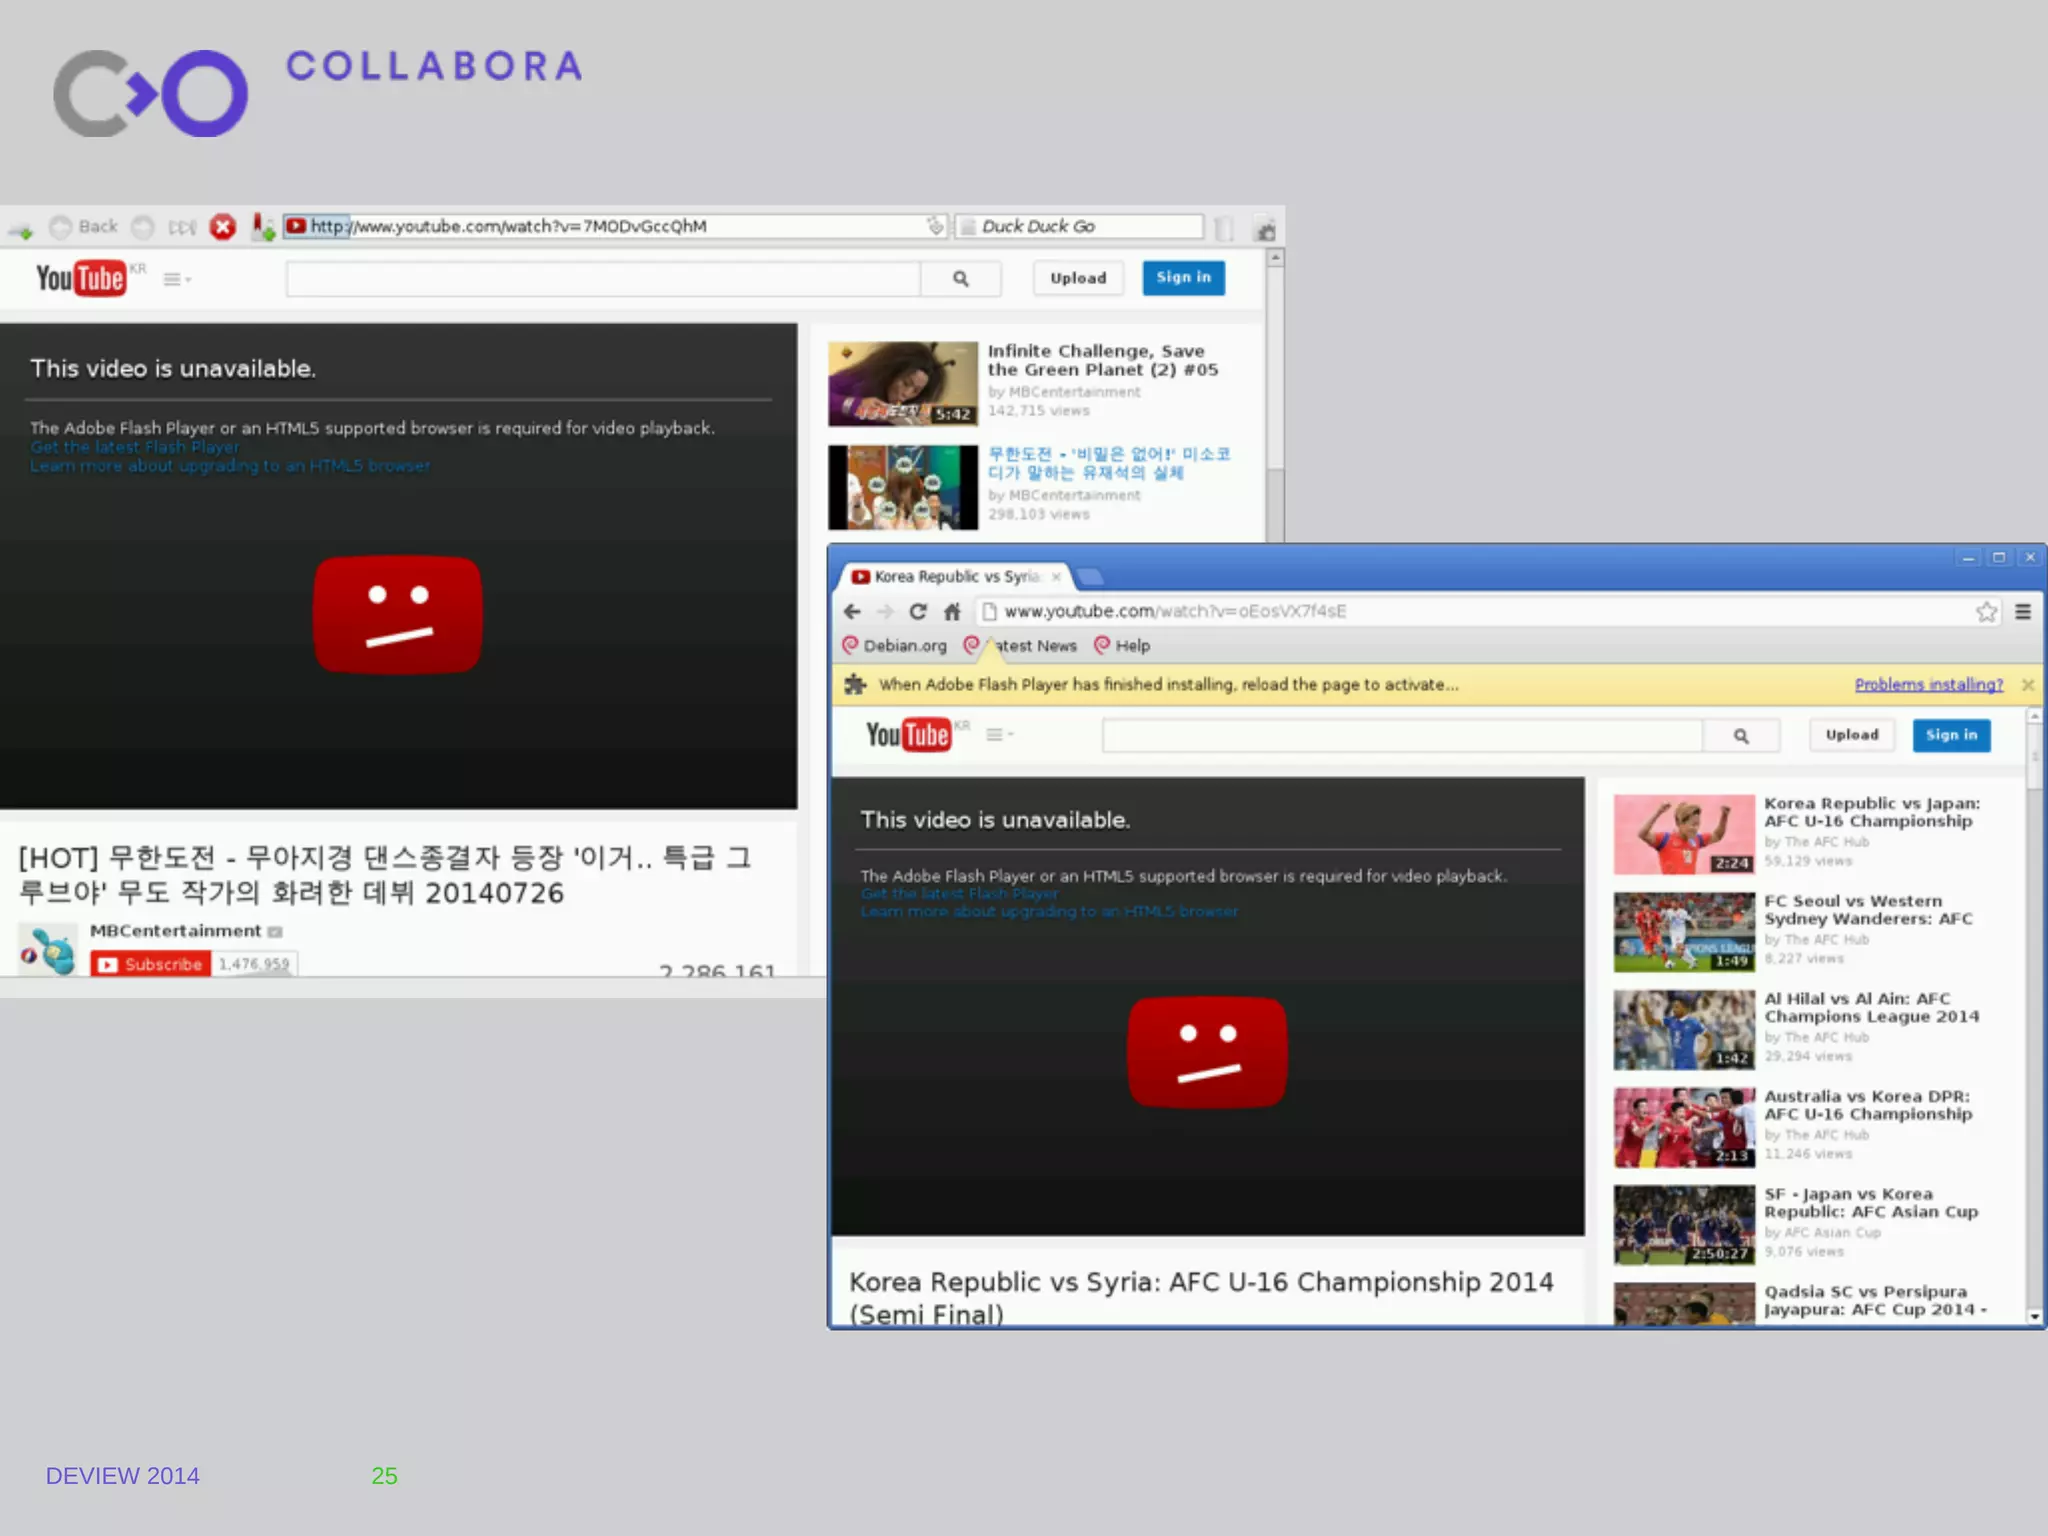Open the Chrome hamburger menu
2048x1536 pixels.
[x=2023, y=612]
